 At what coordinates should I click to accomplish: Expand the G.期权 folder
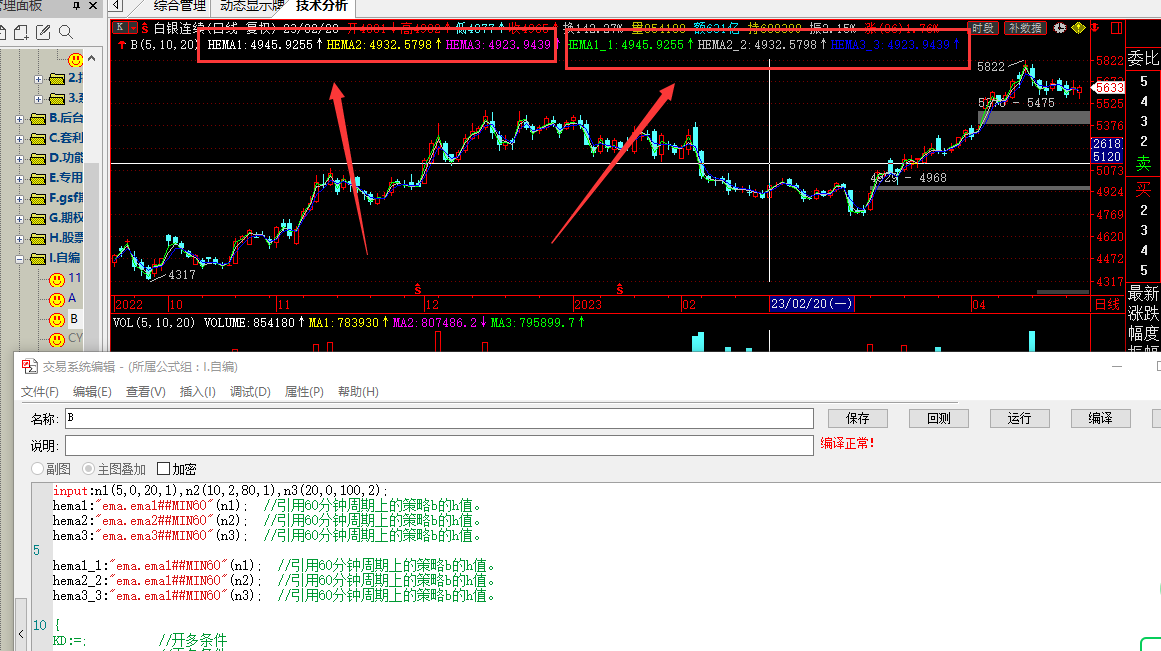coord(19,218)
